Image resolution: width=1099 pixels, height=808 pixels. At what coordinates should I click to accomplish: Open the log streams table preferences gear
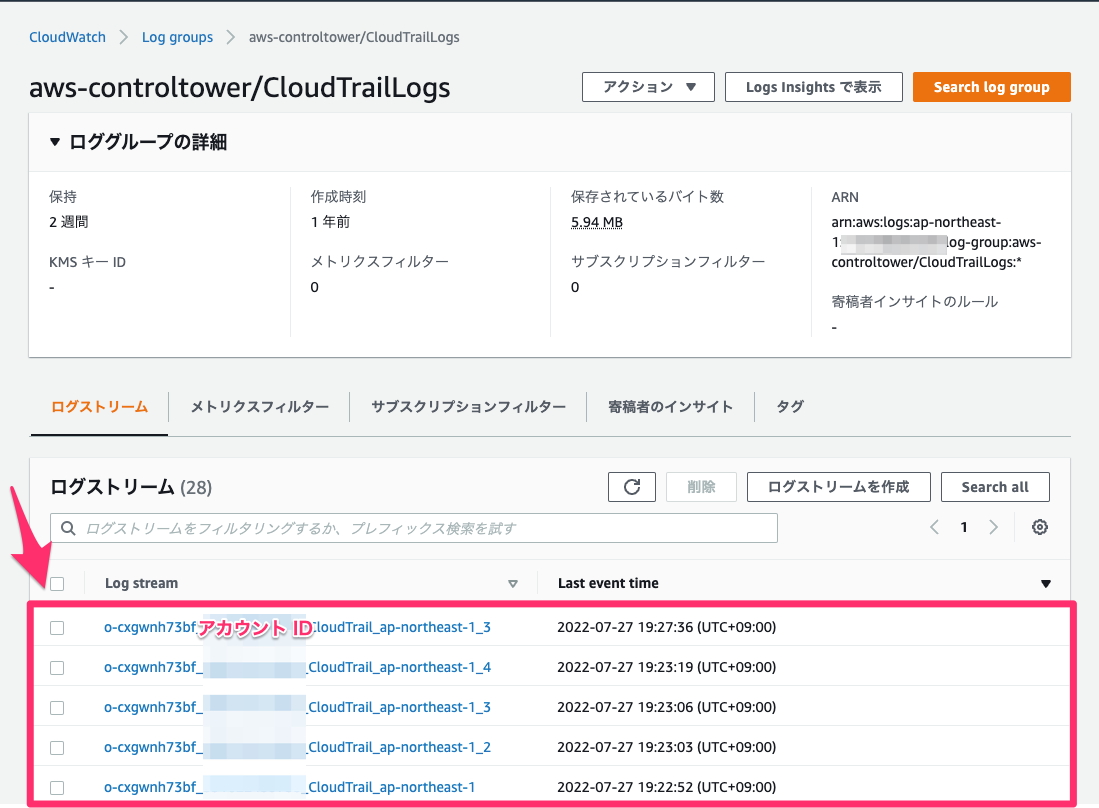(1039, 526)
